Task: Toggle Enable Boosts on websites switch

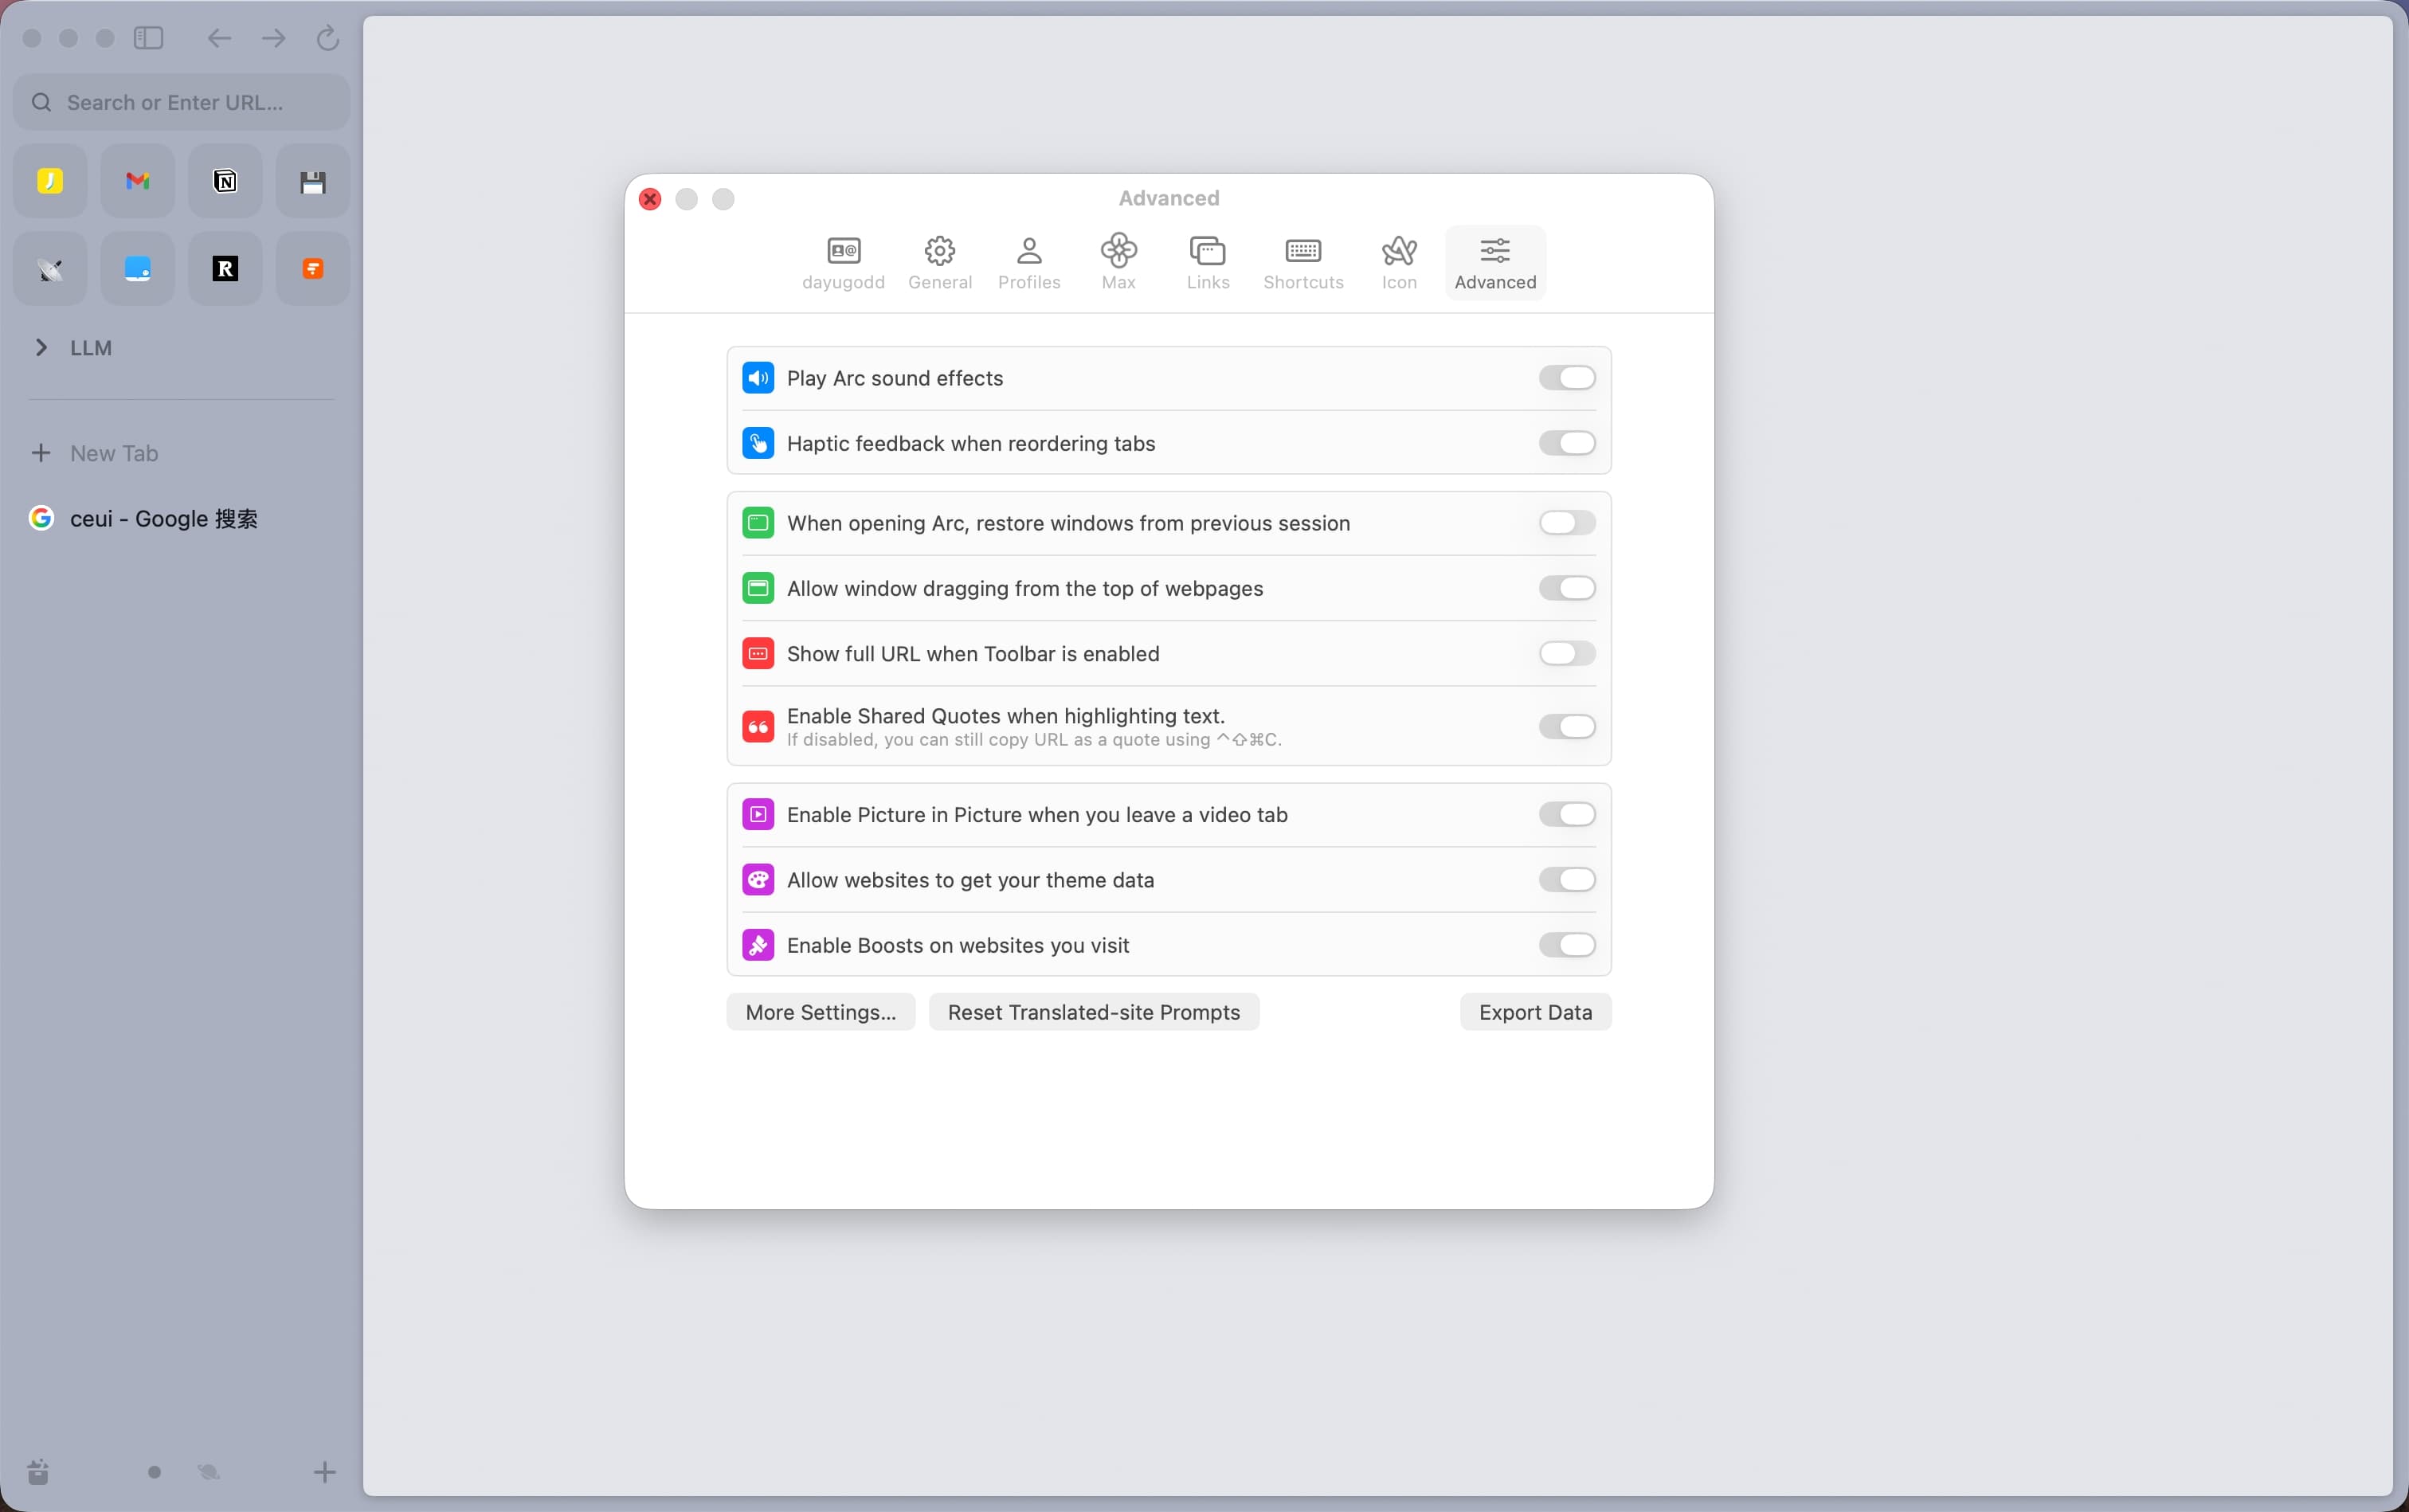Action: click(x=1566, y=945)
